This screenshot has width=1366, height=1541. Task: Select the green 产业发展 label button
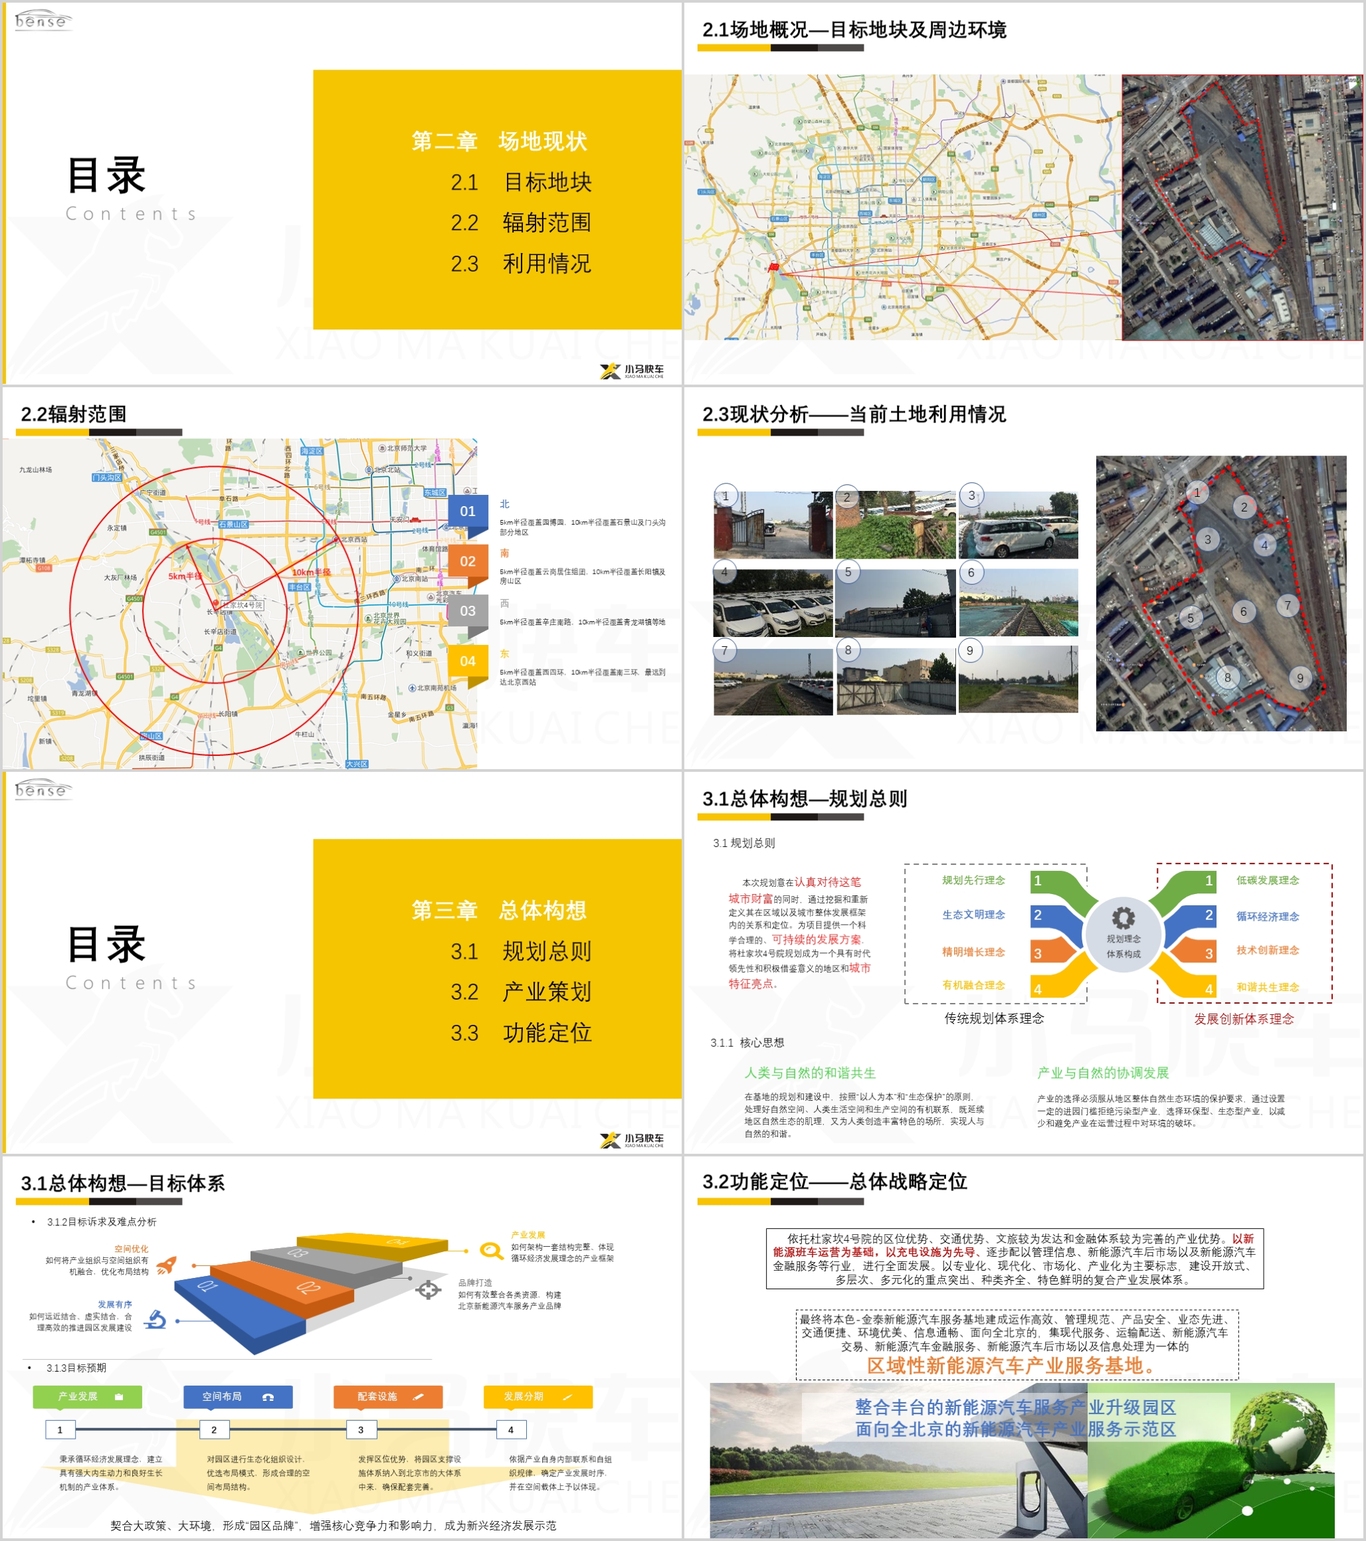[x=88, y=1397]
